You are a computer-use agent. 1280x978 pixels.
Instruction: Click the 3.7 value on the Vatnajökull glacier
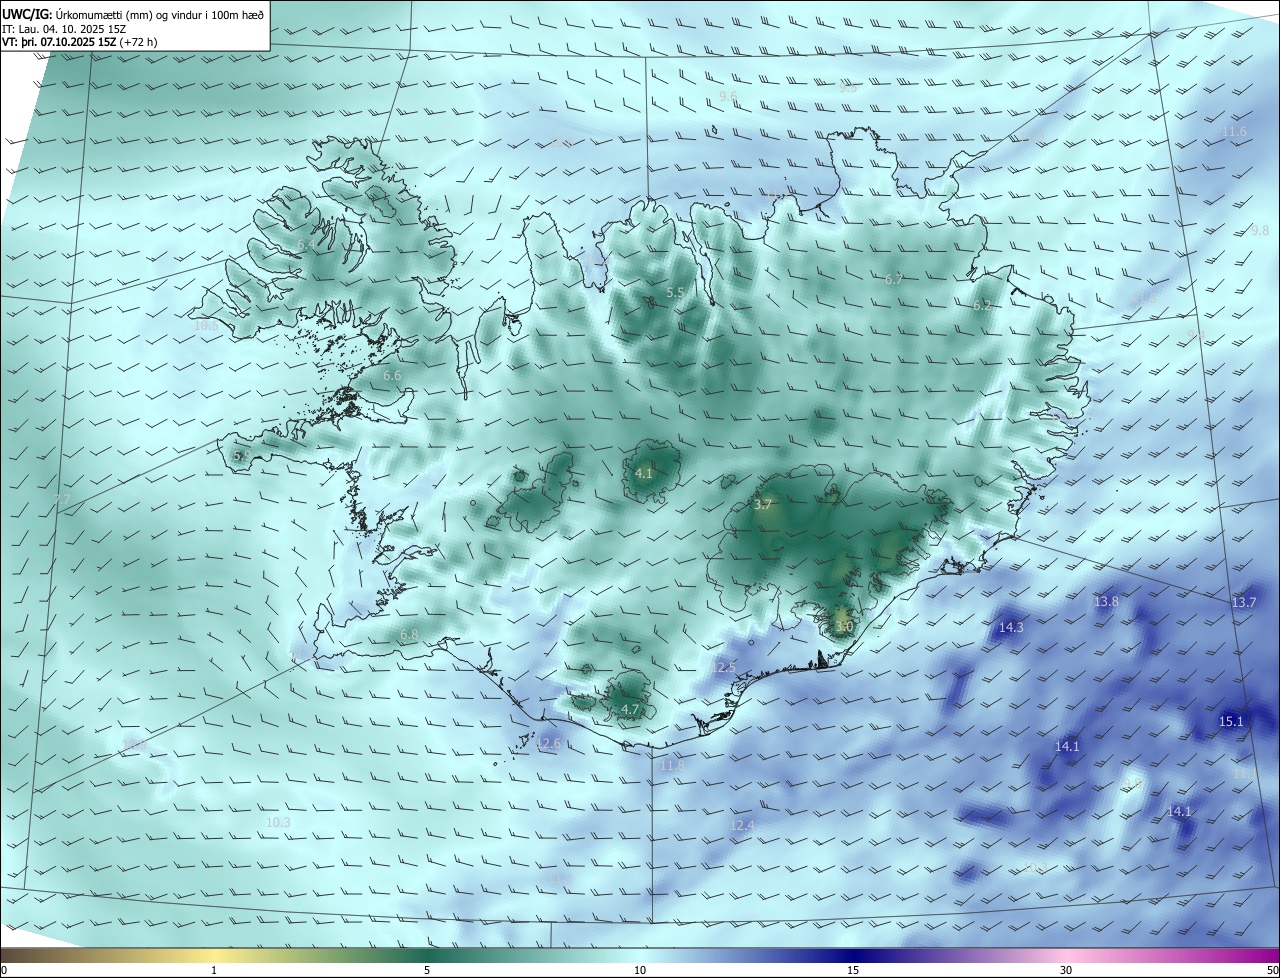click(763, 506)
